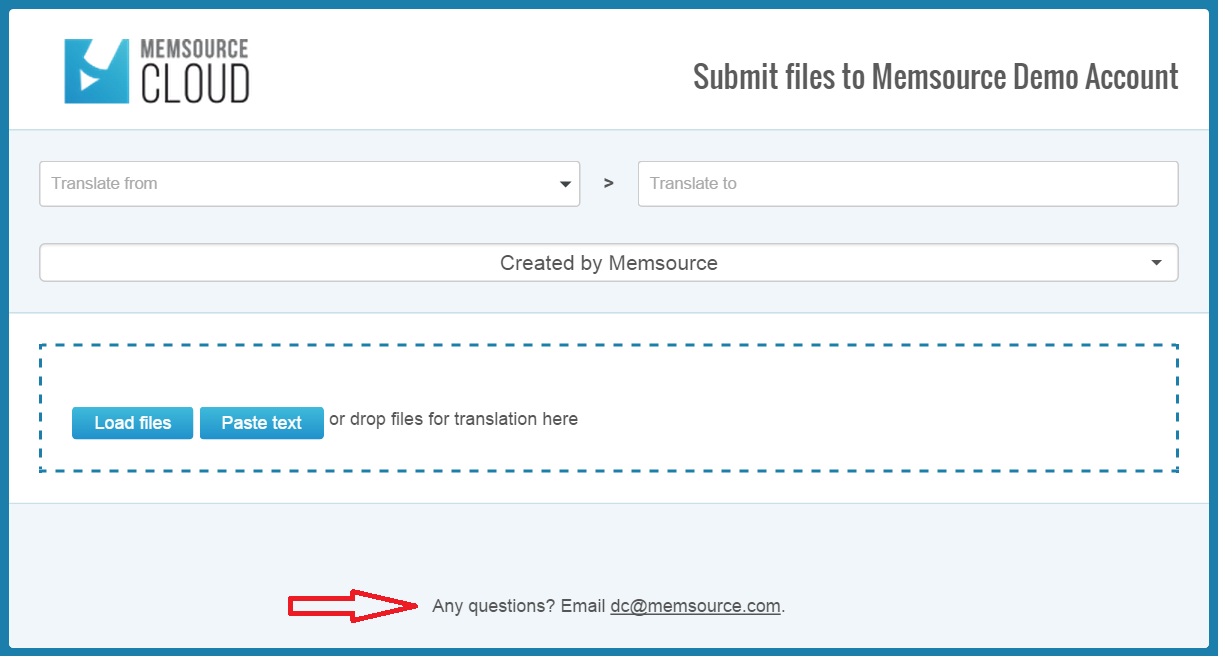Click the red arrow pointing to questions text
Image resolution: width=1218 pixels, height=656 pixels.
pos(352,605)
